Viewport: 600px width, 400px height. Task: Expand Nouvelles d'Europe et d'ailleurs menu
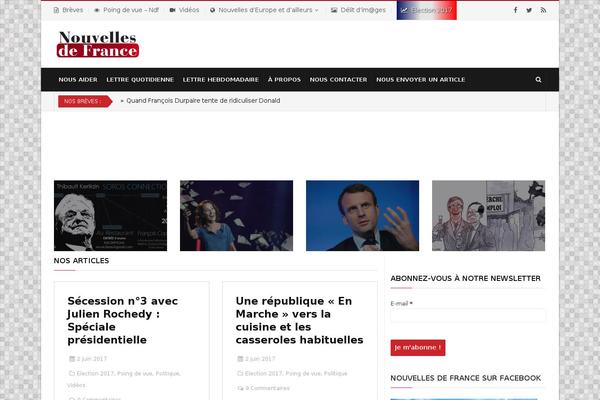pyautogui.click(x=264, y=10)
